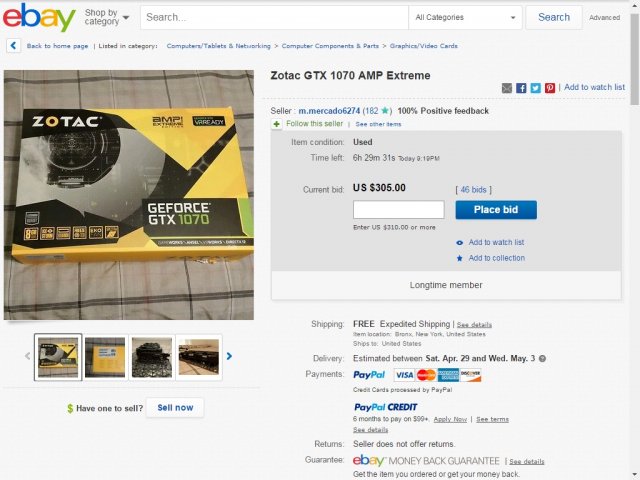Toggle star icon Add to collection
Image resolution: width=640 pixels, height=480 pixels.
click(x=460, y=258)
